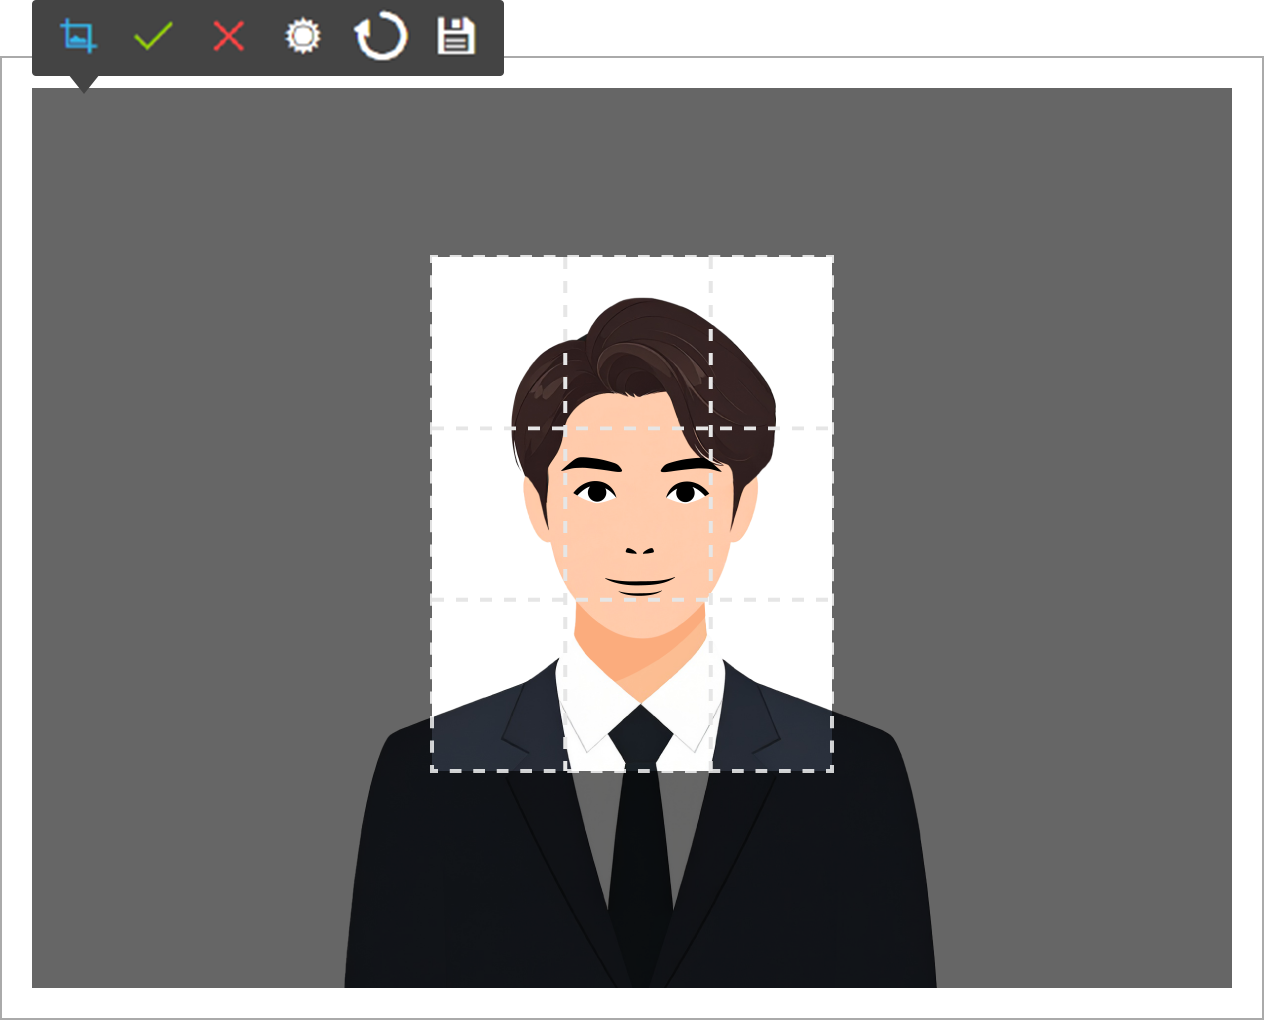Click the top-left crop handle

[x=432, y=257]
